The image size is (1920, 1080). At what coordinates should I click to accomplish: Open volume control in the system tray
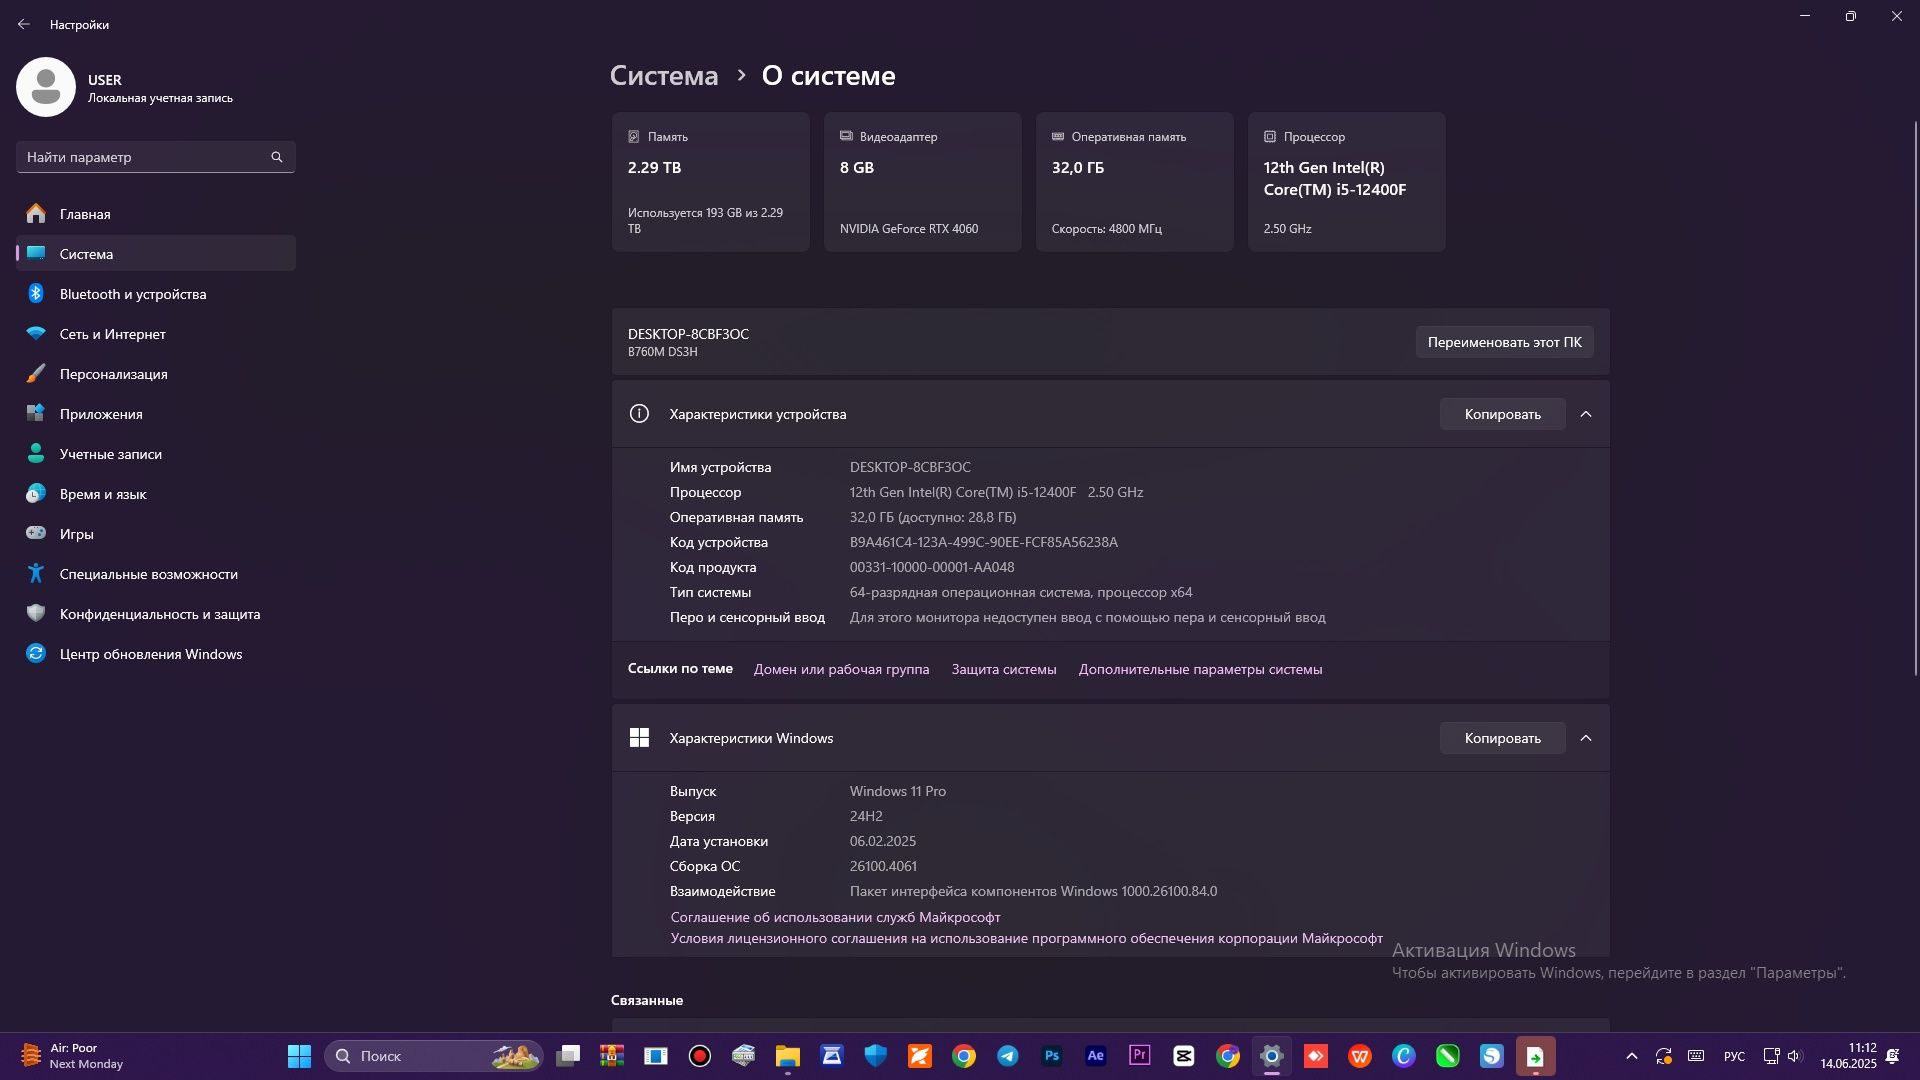tap(1795, 1056)
